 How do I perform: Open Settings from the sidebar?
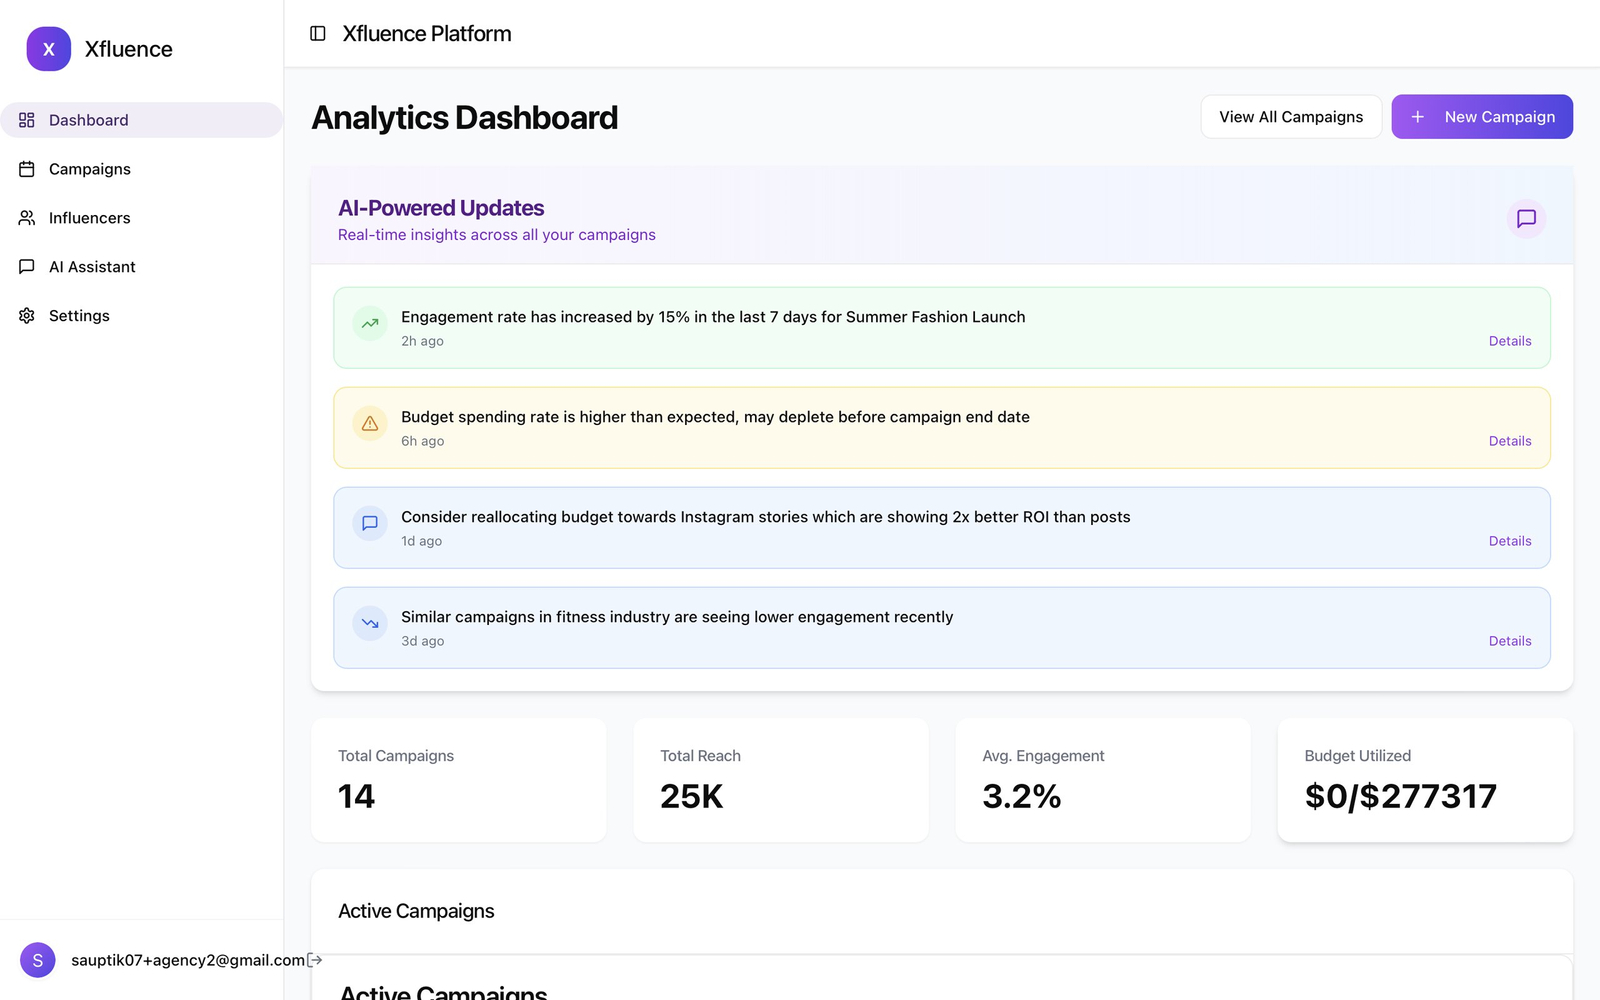click(x=141, y=316)
